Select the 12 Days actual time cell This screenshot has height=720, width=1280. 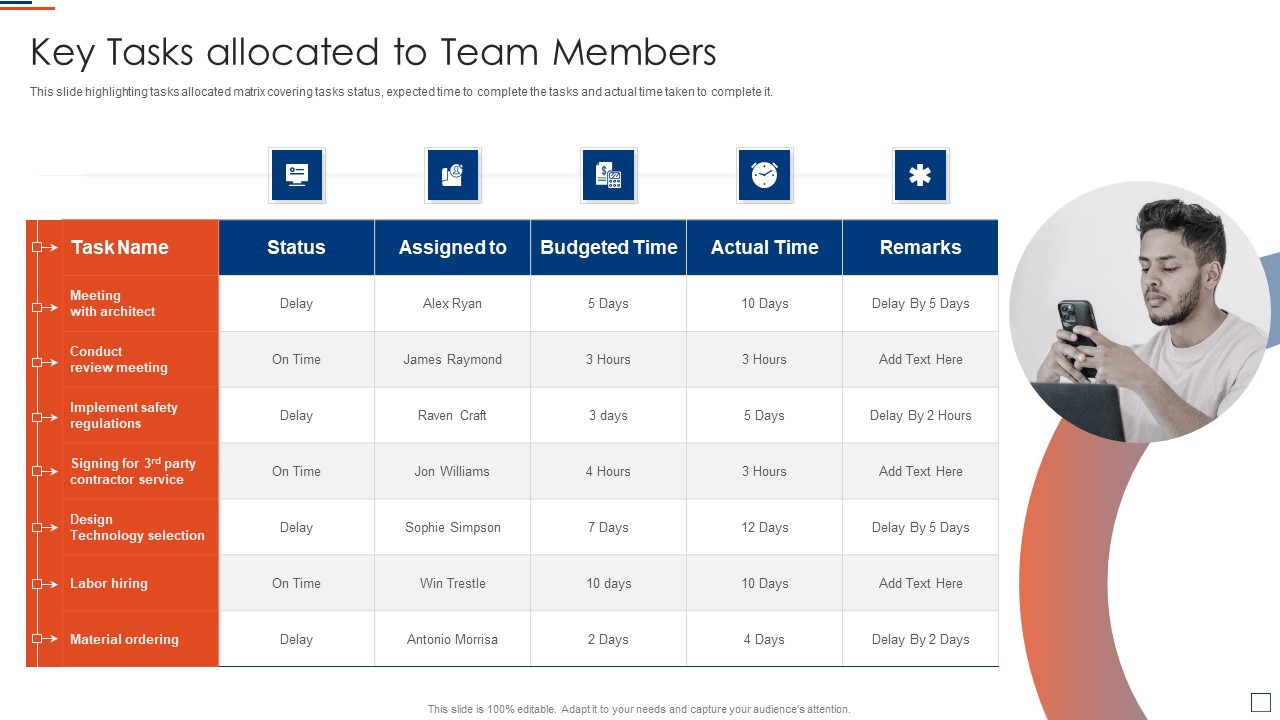click(x=765, y=527)
